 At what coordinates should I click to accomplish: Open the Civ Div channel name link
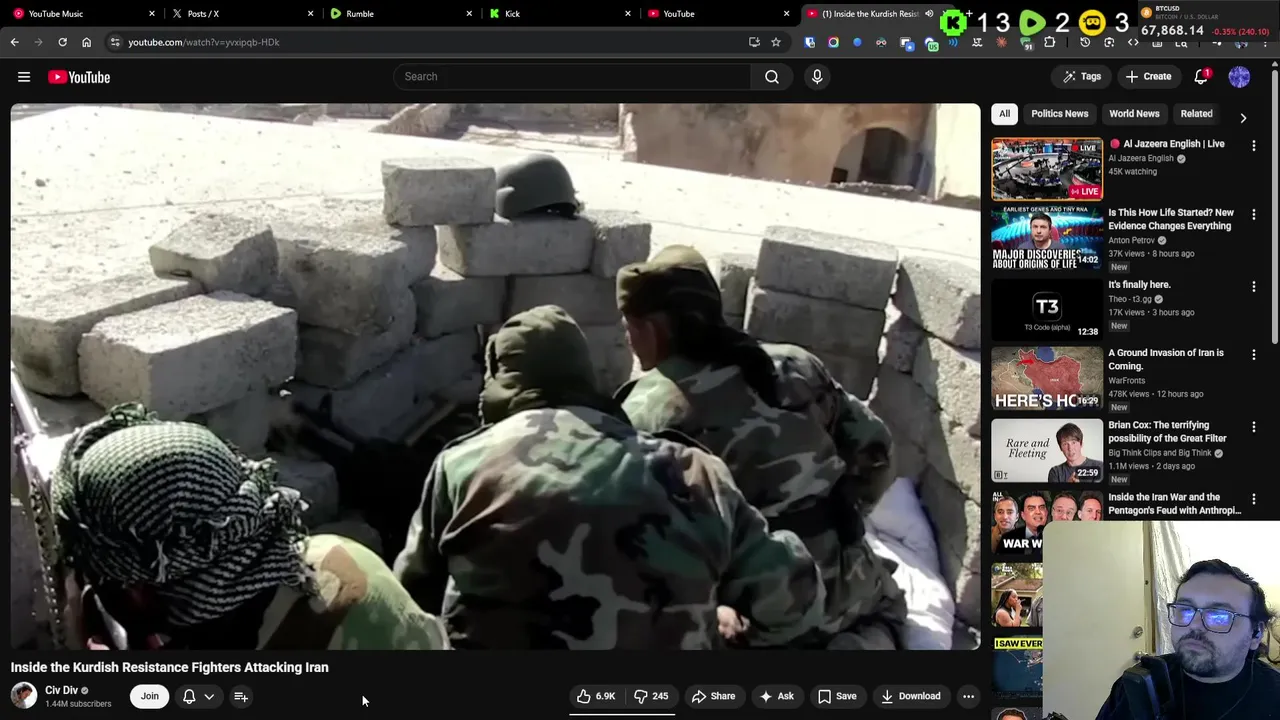coord(61,690)
